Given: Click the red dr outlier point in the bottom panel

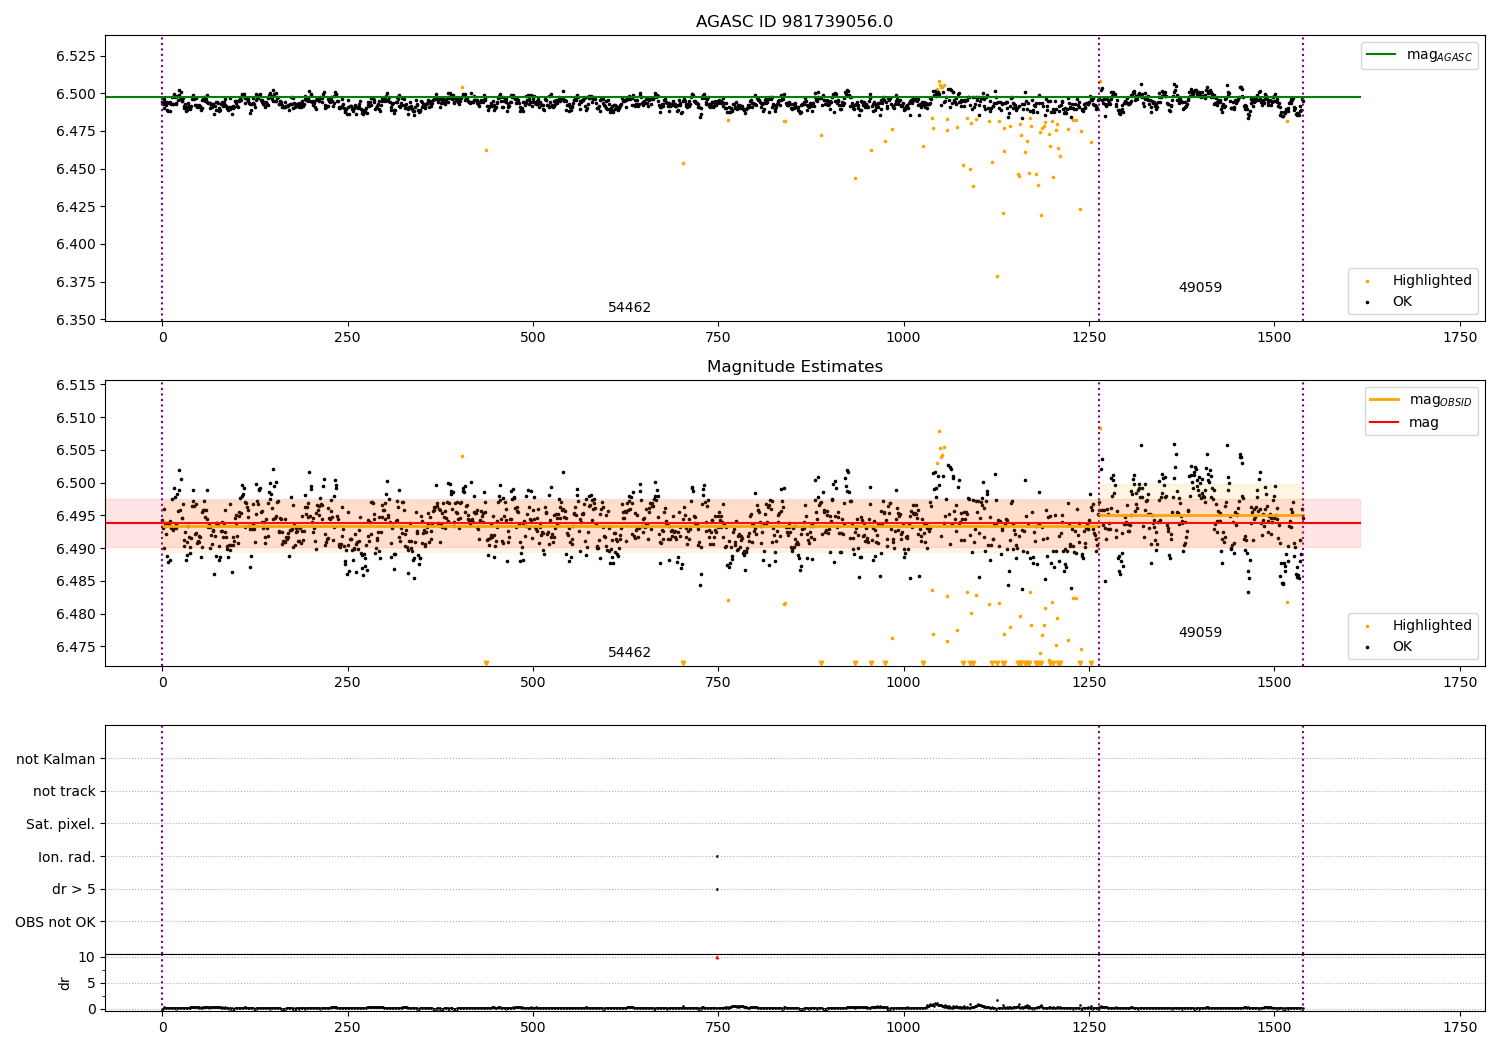Looking at the screenshot, I should coord(717,958).
